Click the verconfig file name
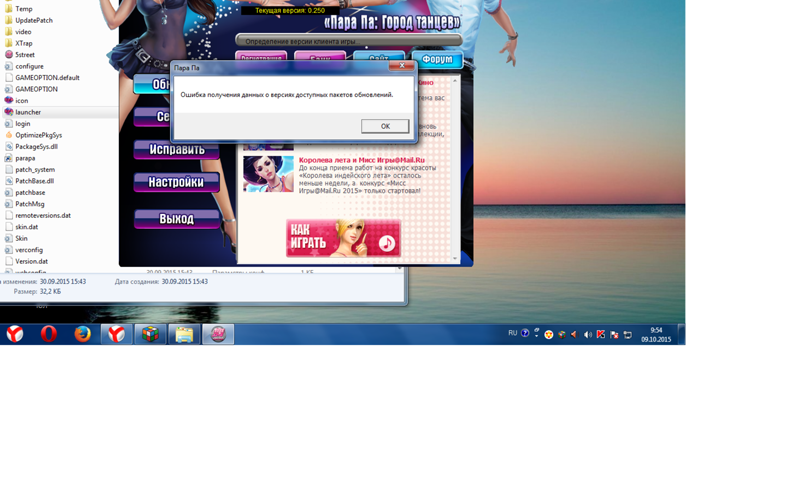The height and width of the screenshot is (501, 800). point(29,250)
